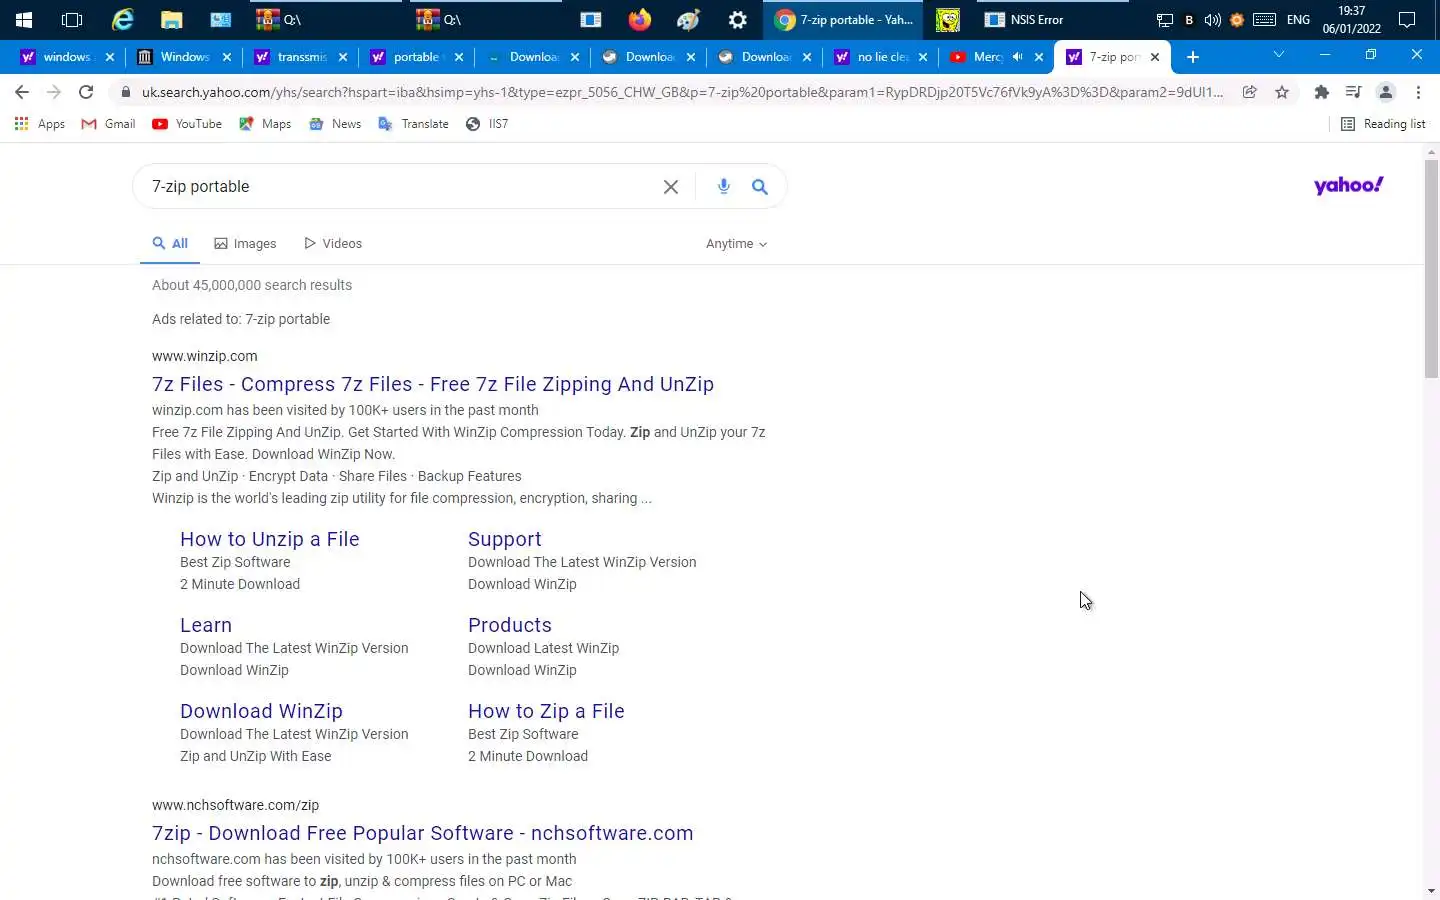Open the touch keyboard tray icon
Screen dimensions: 1440x900
(1264, 20)
